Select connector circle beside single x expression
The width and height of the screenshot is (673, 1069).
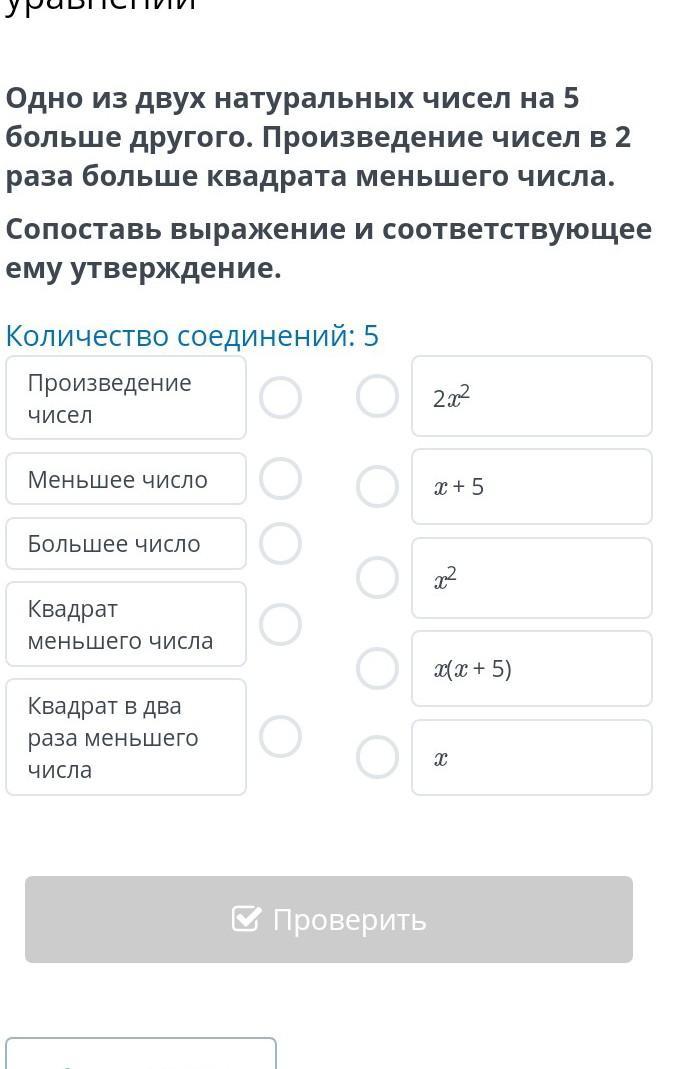(377, 757)
